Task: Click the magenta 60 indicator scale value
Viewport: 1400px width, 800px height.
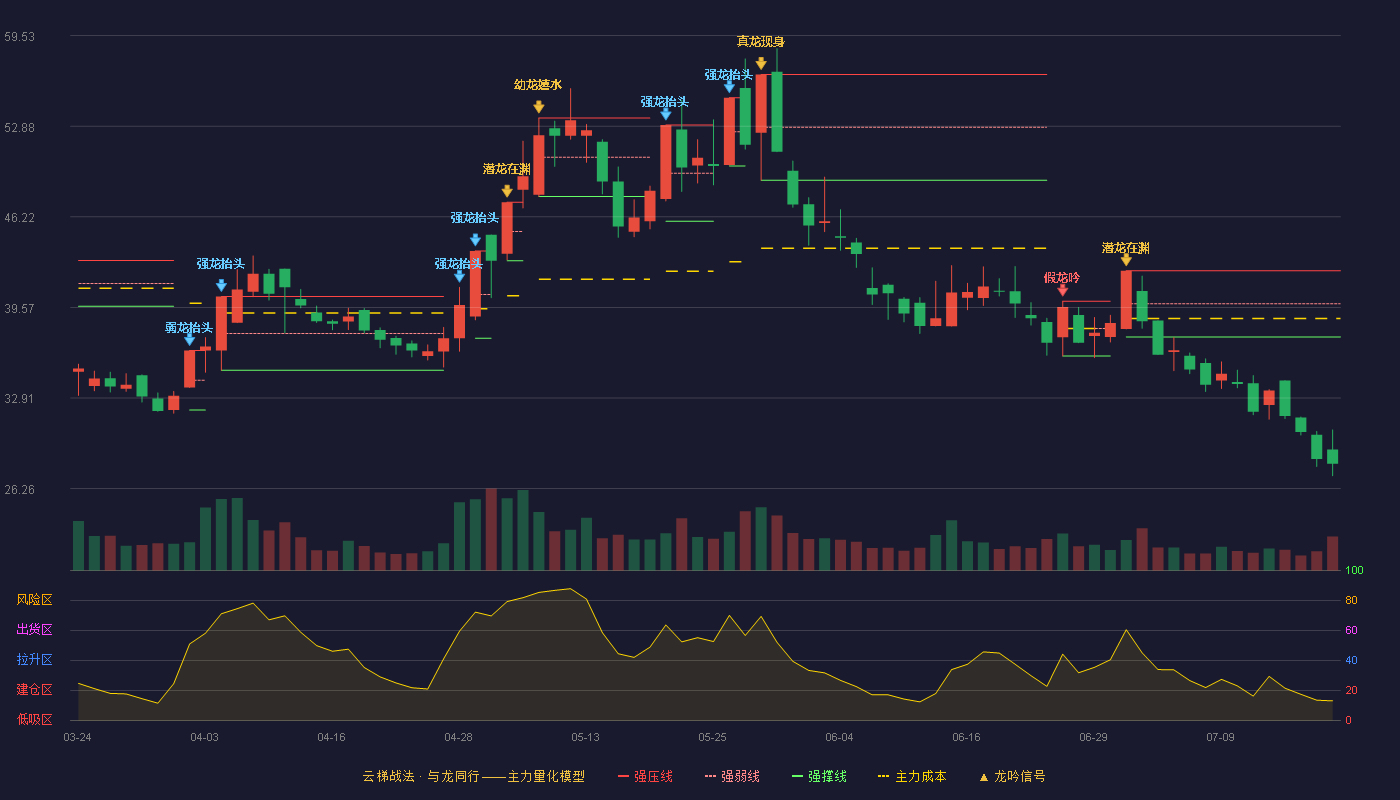Action: coord(1351,631)
